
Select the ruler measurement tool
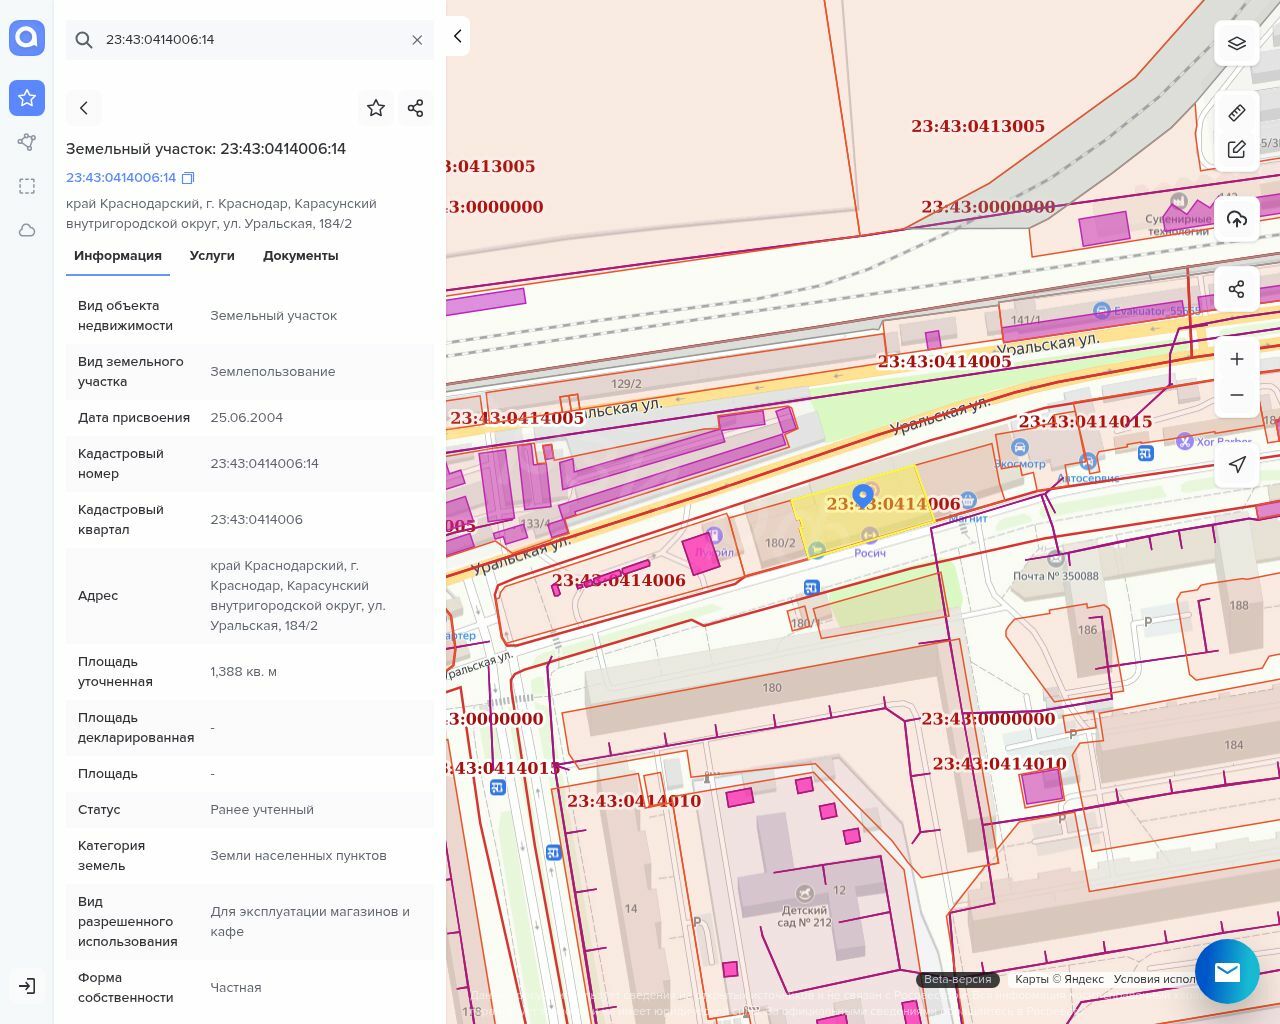[1236, 113]
